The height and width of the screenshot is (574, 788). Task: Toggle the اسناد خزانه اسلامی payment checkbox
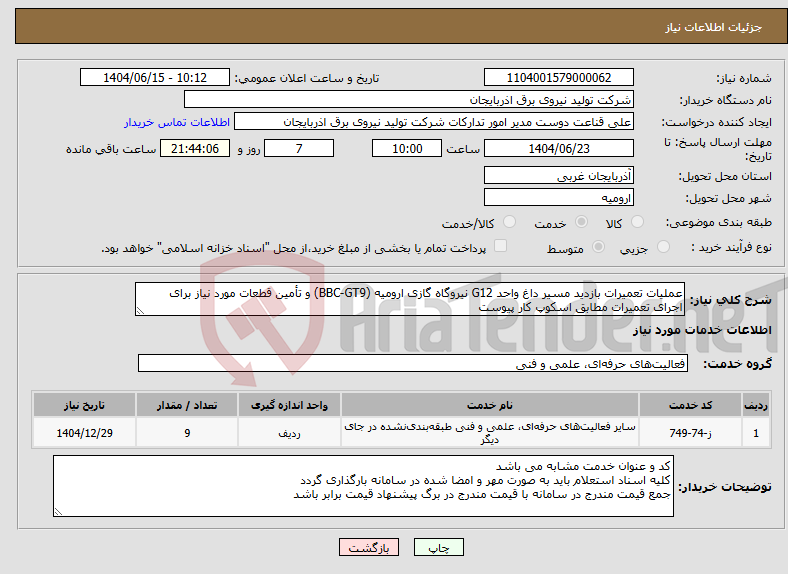coord(501,245)
